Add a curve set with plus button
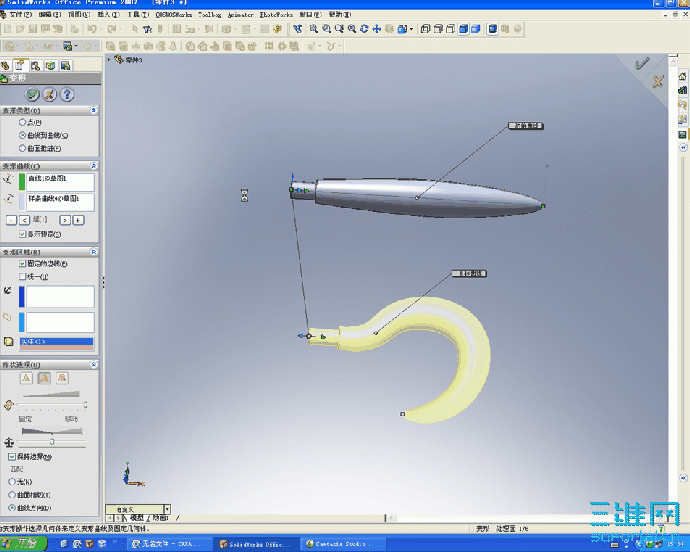This screenshot has height=552, width=690. click(x=78, y=220)
